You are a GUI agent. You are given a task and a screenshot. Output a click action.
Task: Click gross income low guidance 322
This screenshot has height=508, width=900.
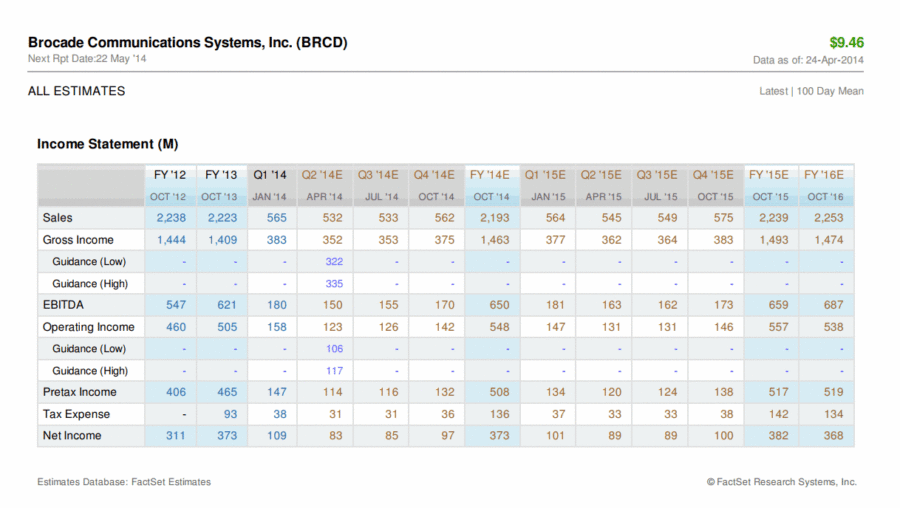pos(334,262)
